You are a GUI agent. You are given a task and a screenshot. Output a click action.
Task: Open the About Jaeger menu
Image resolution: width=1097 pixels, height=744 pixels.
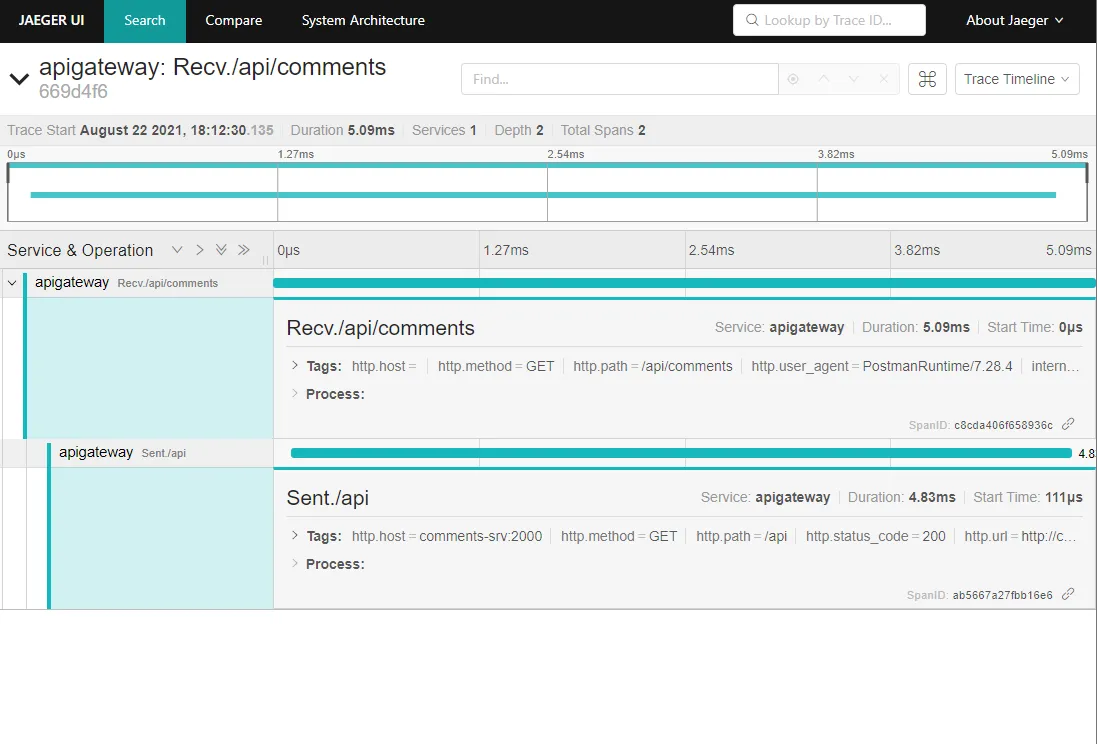[1014, 21]
